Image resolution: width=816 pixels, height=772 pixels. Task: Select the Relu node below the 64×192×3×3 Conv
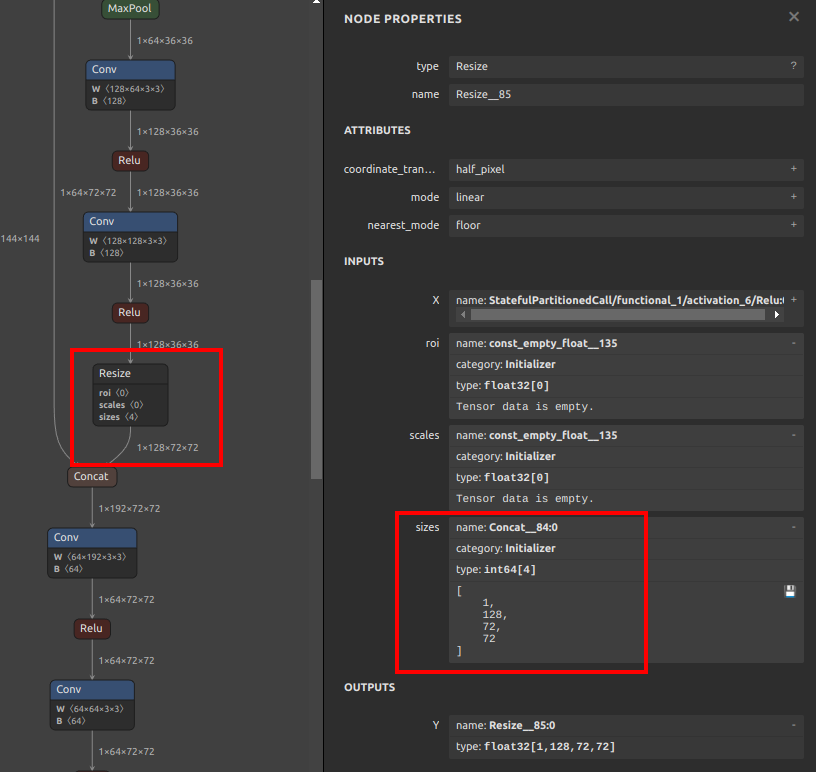[92, 628]
